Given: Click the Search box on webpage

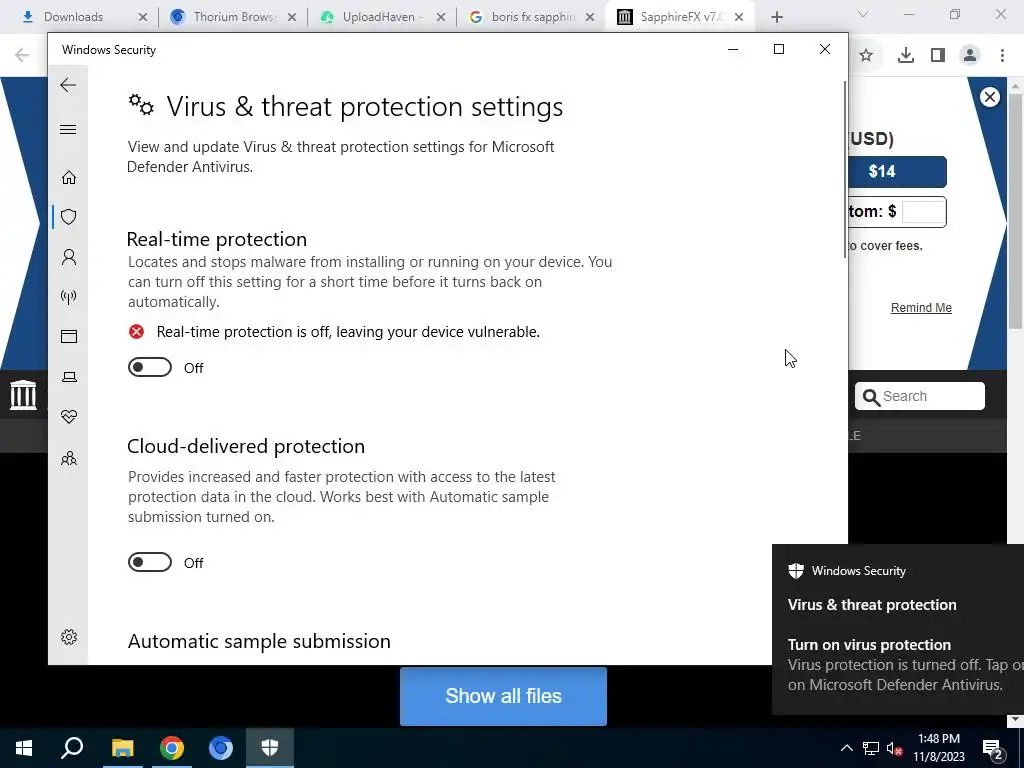Looking at the screenshot, I should [x=920, y=396].
